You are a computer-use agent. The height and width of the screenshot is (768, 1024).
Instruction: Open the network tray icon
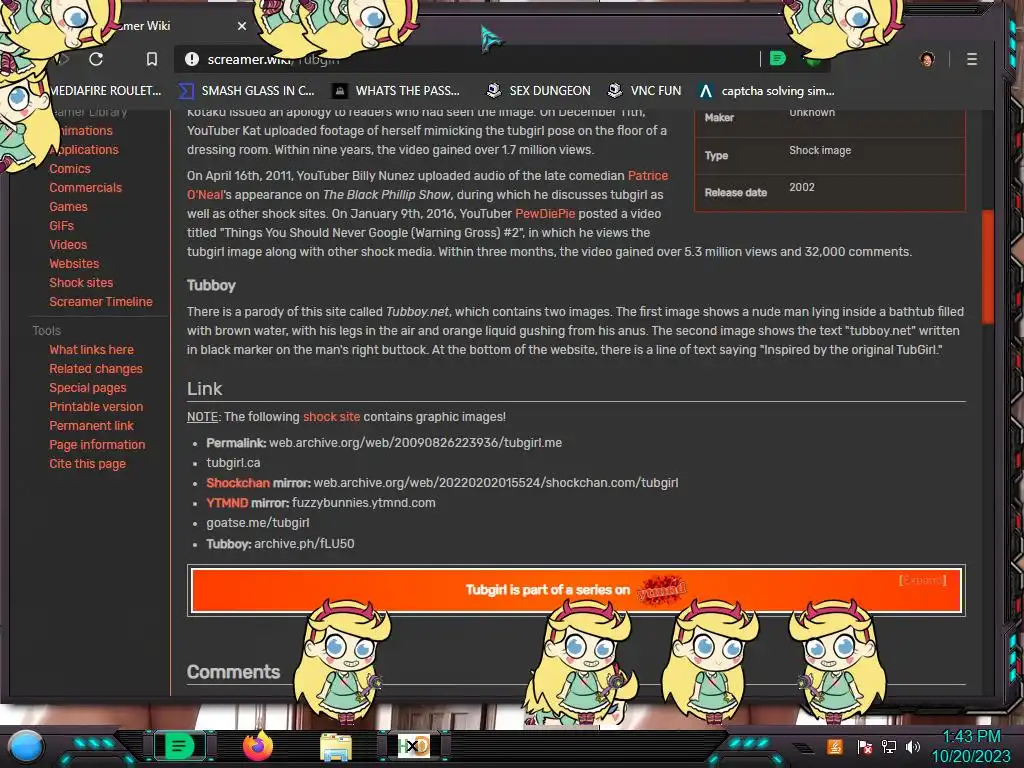click(889, 746)
